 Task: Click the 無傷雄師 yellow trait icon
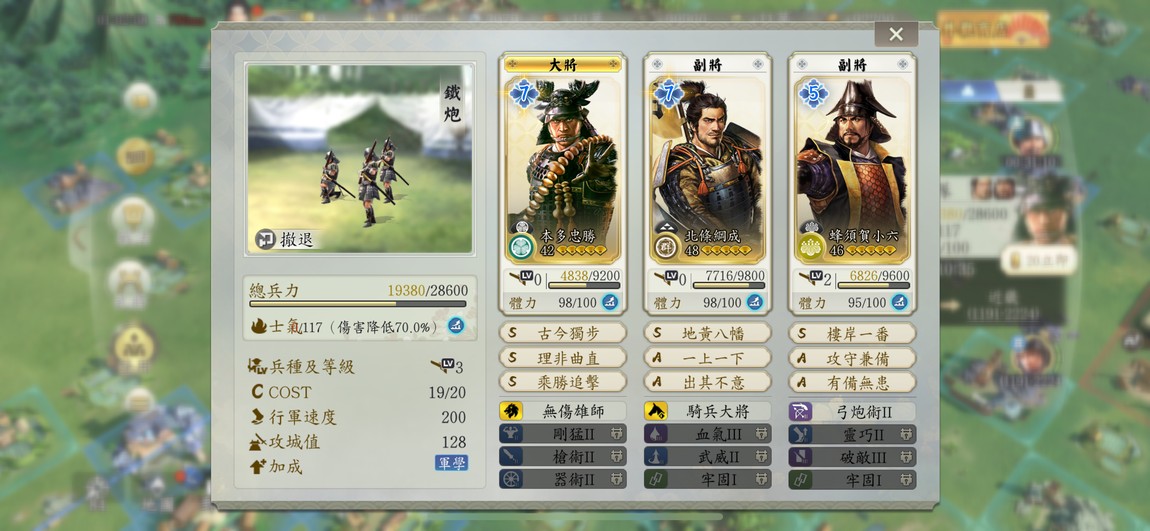coord(510,411)
